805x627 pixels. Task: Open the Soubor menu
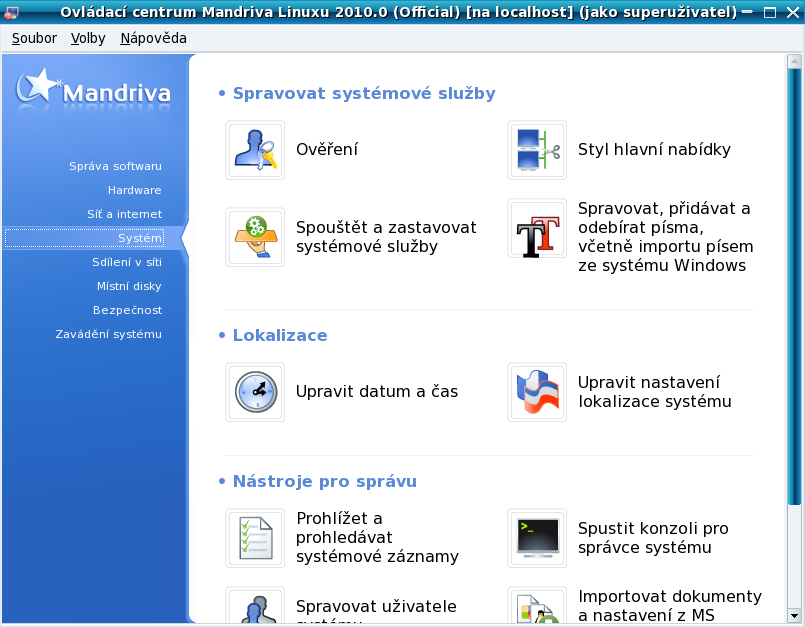34,39
